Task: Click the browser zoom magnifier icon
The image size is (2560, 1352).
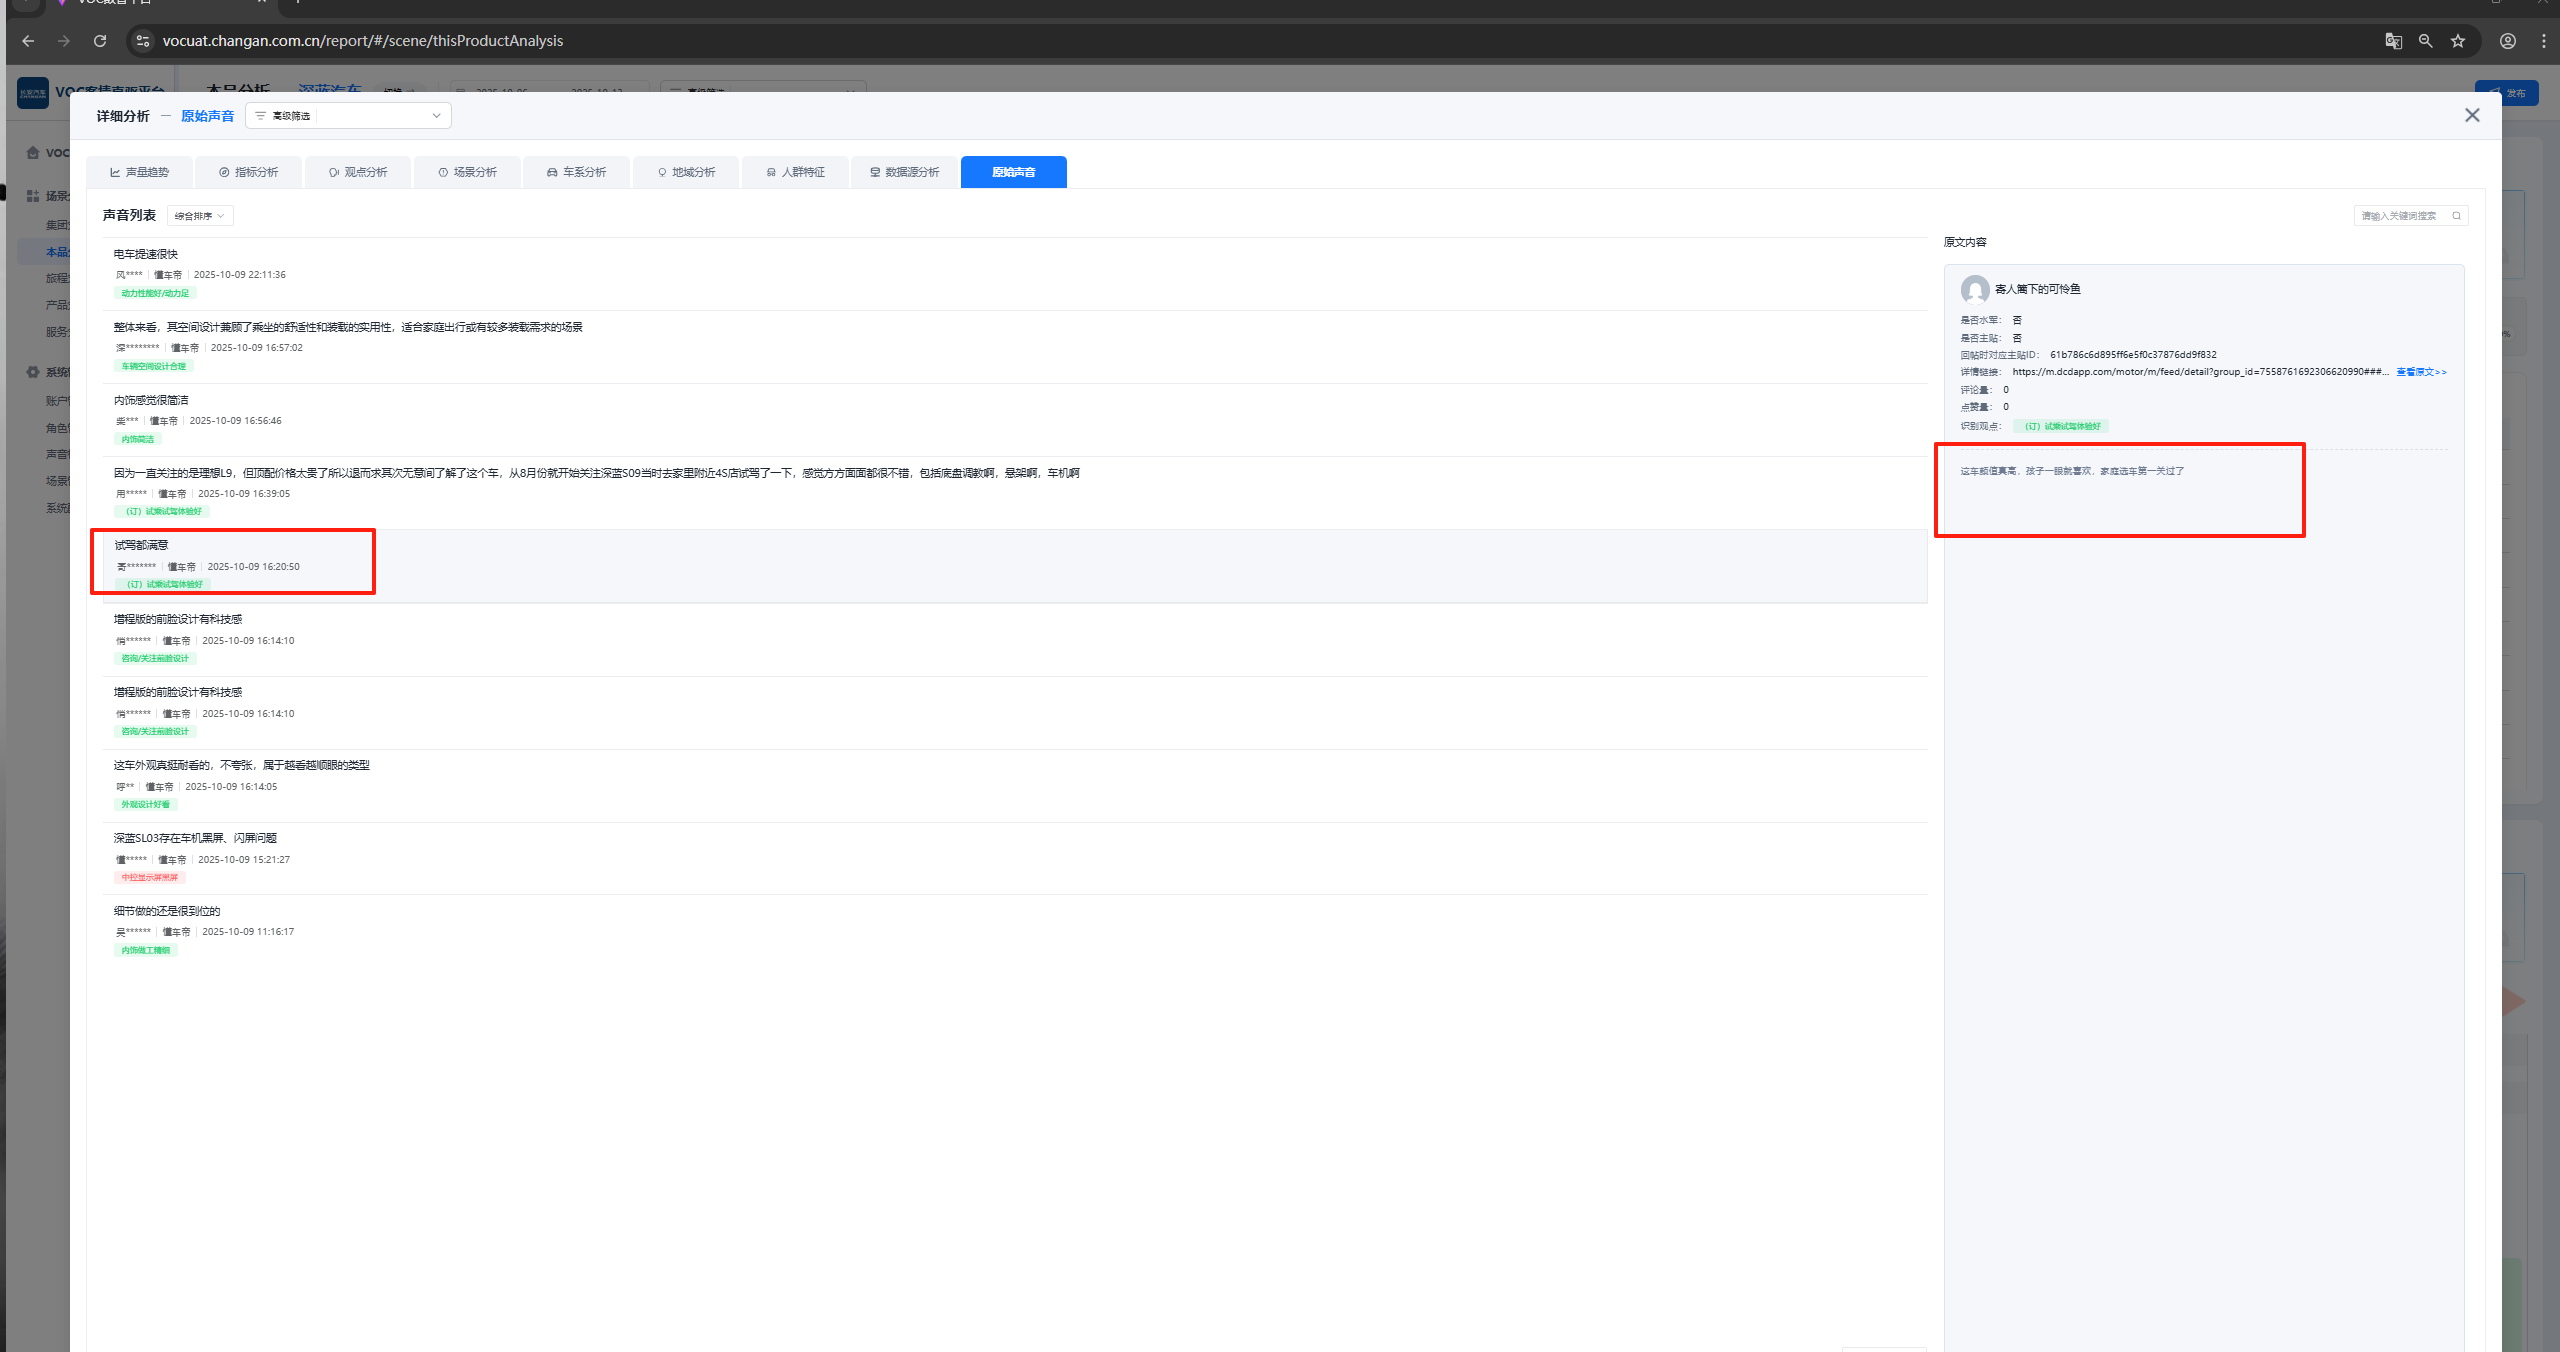Action: (2425, 41)
